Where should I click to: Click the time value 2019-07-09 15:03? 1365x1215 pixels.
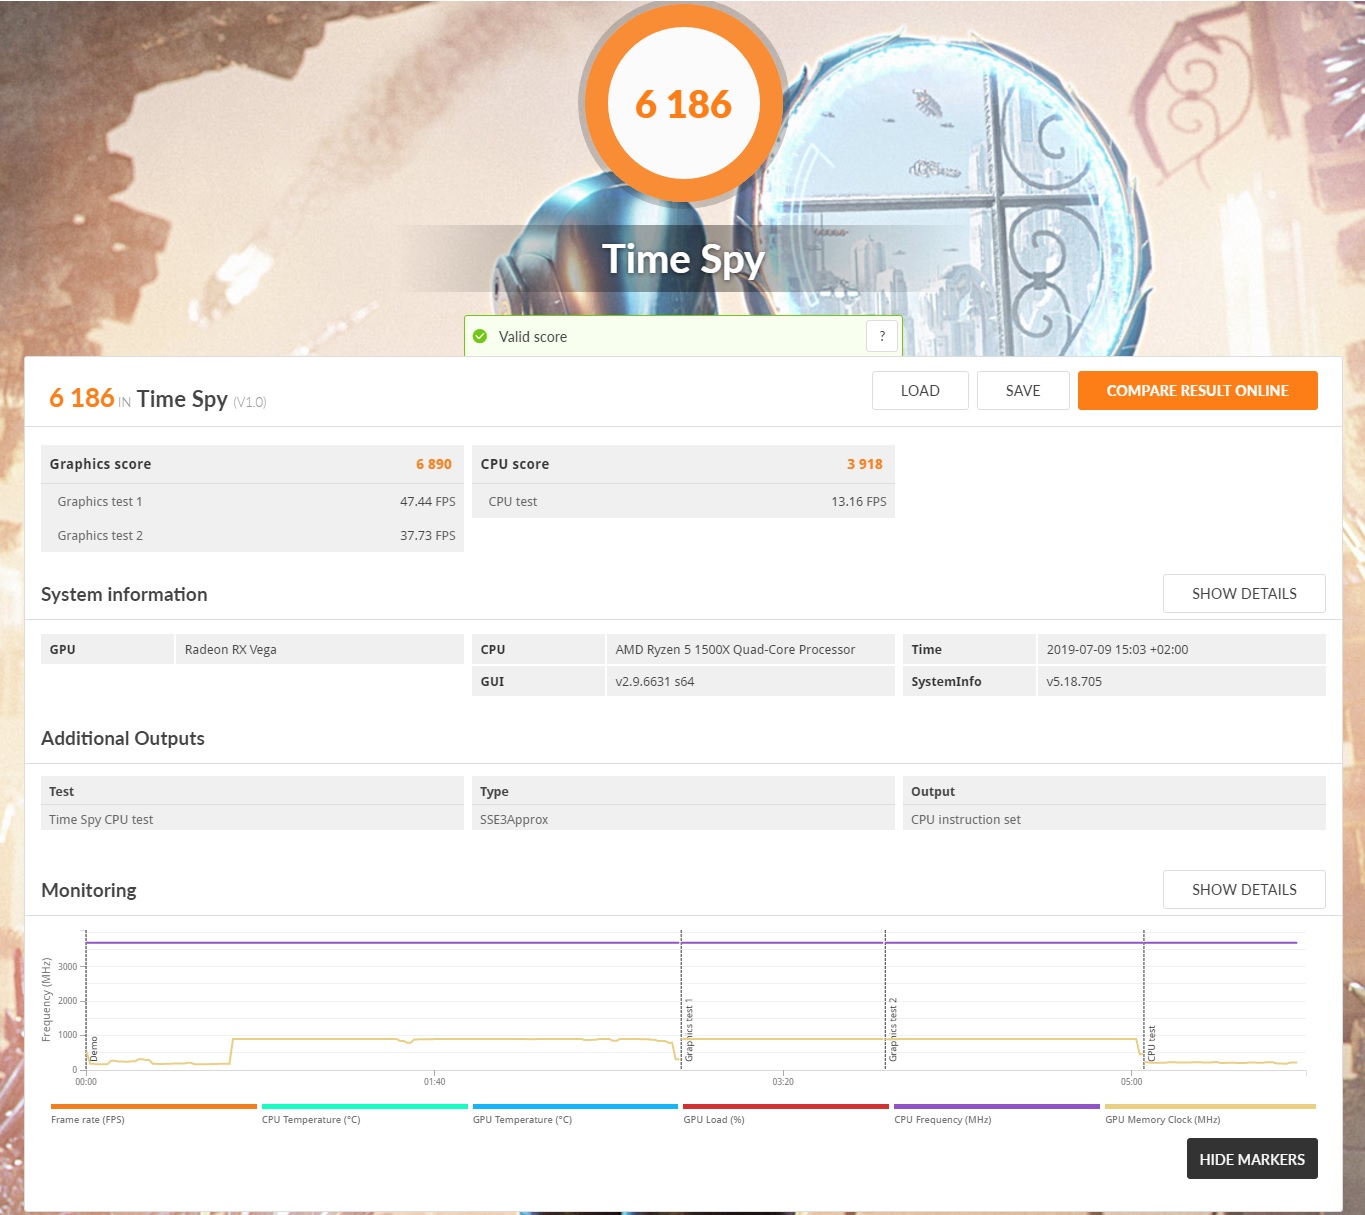pos(1117,650)
